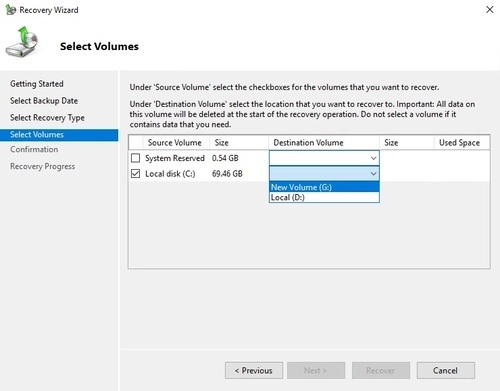
Task: Click the Recovery Wizard title bar icon
Action: (x=11, y=10)
